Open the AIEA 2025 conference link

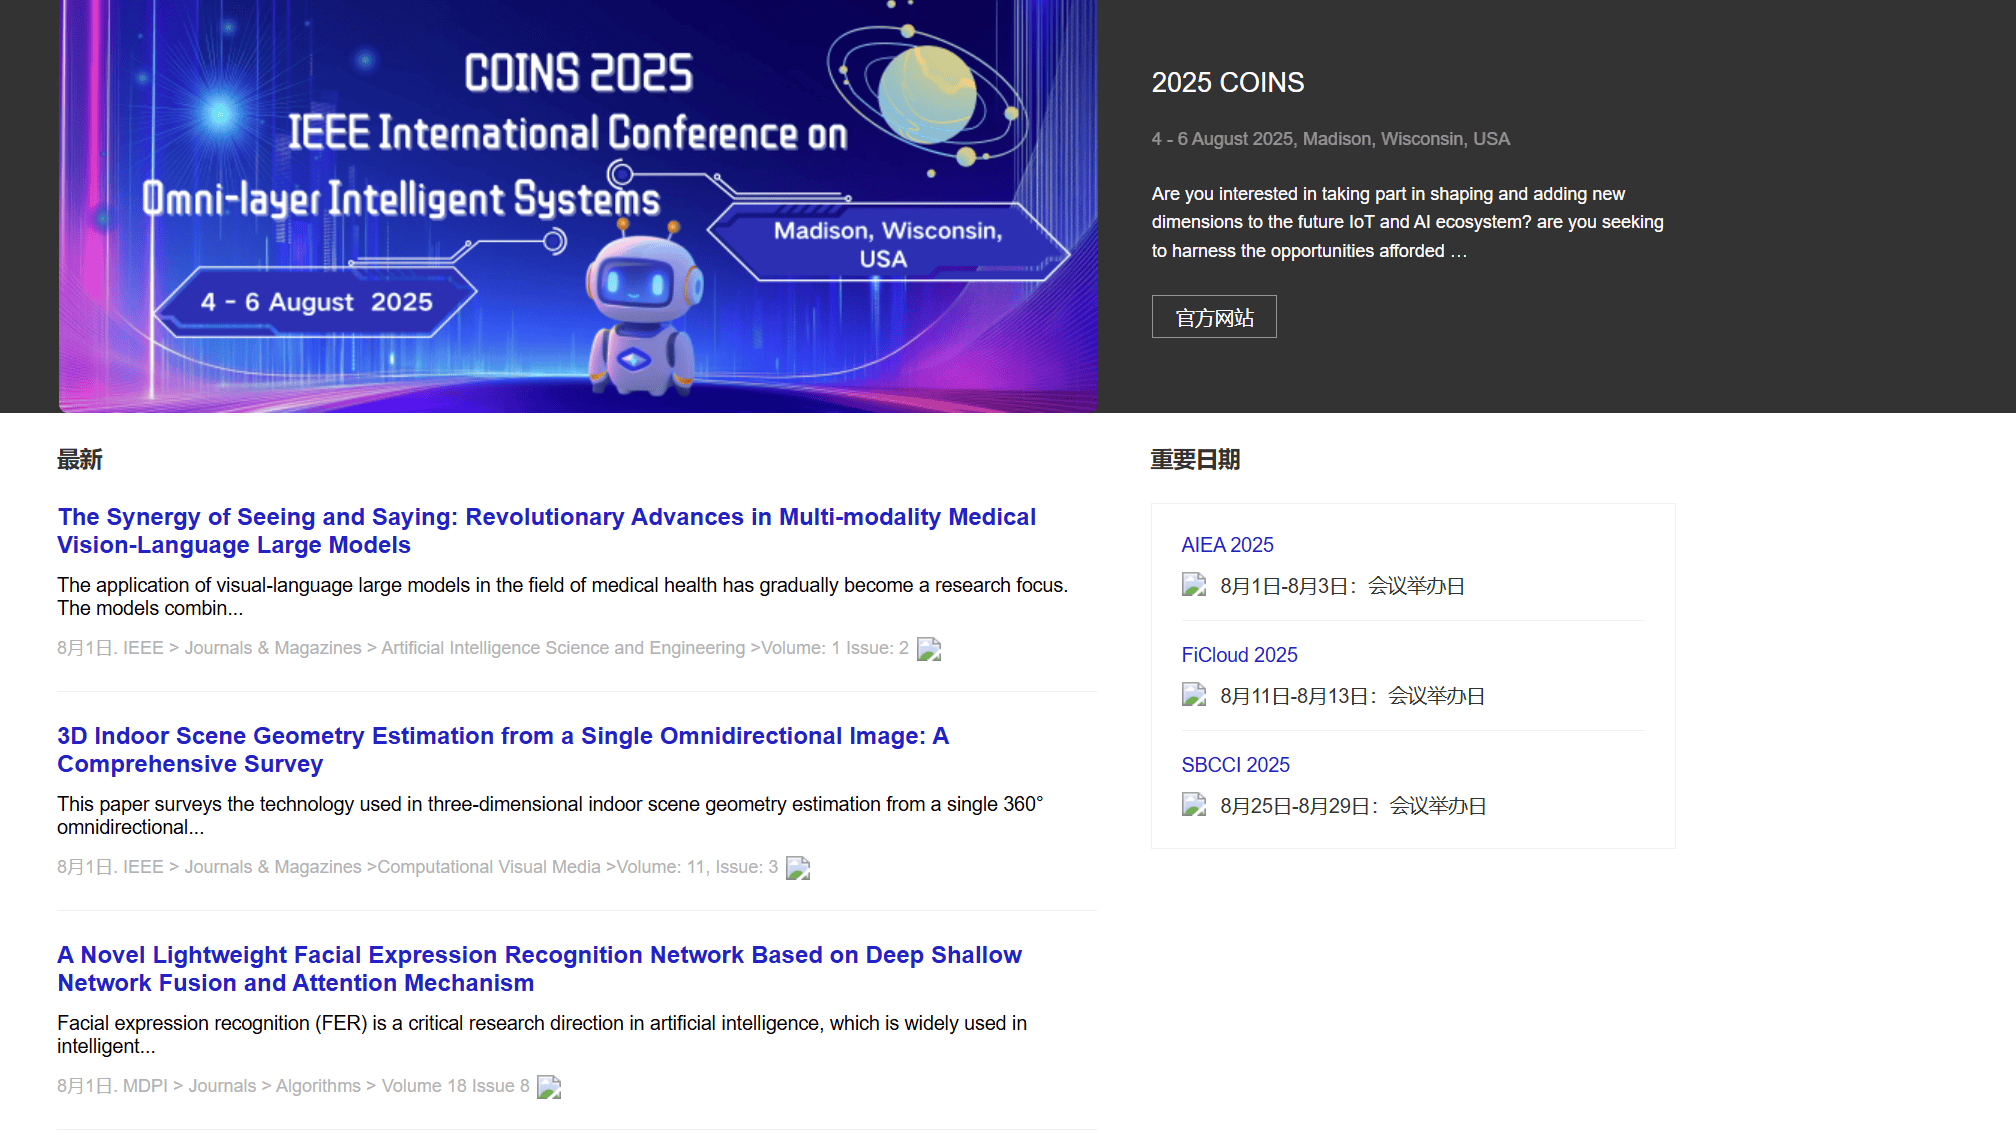pos(1227,545)
